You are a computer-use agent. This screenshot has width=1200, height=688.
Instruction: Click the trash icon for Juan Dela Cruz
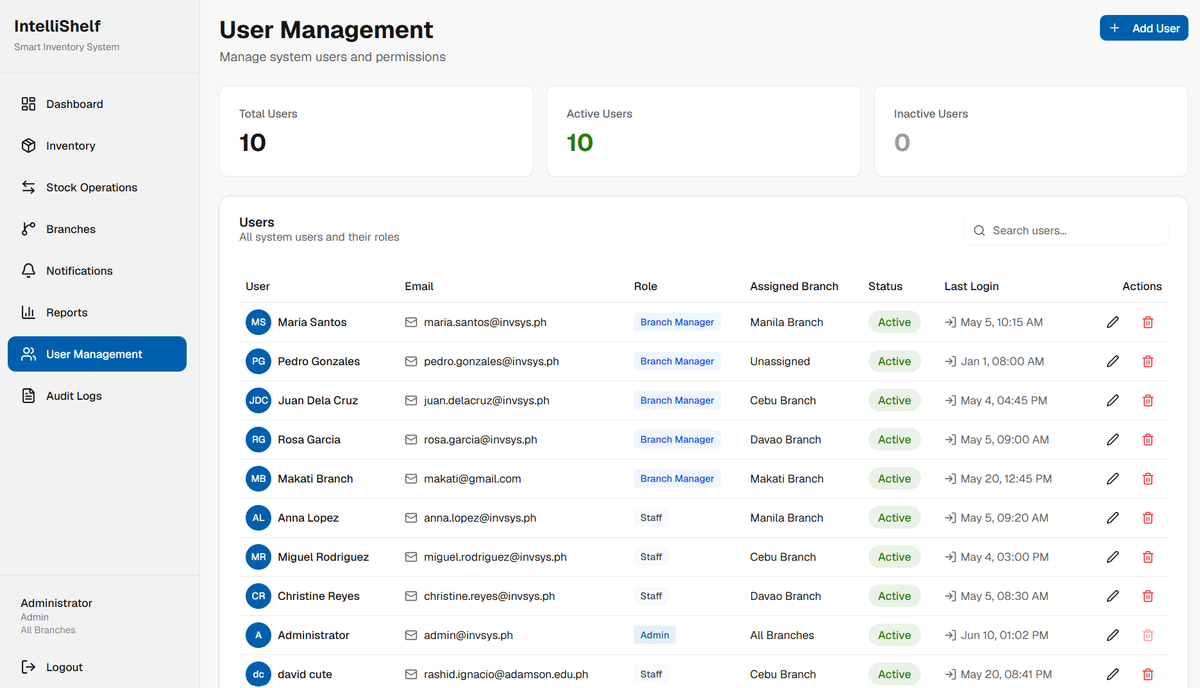pyautogui.click(x=1148, y=400)
